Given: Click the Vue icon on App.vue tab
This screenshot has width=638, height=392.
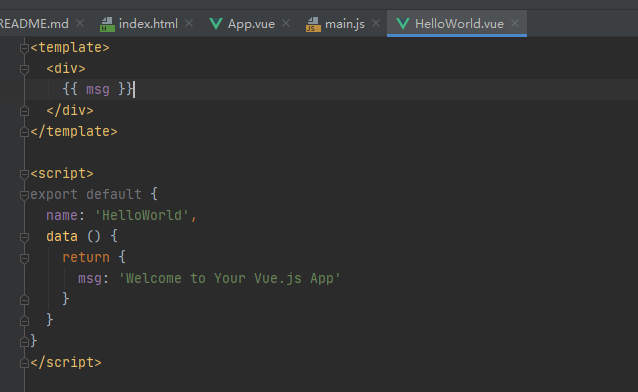Looking at the screenshot, I should point(216,24).
